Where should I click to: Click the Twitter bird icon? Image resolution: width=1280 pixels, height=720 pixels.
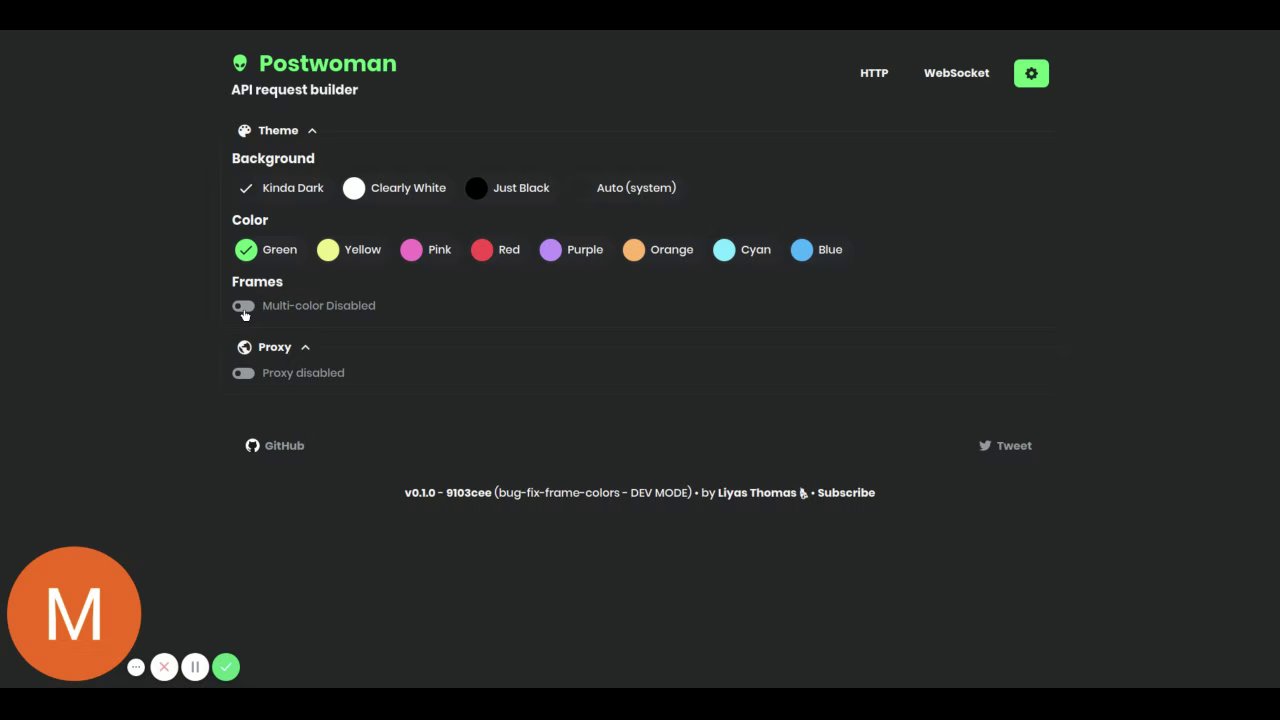click(x=985, y=446)
